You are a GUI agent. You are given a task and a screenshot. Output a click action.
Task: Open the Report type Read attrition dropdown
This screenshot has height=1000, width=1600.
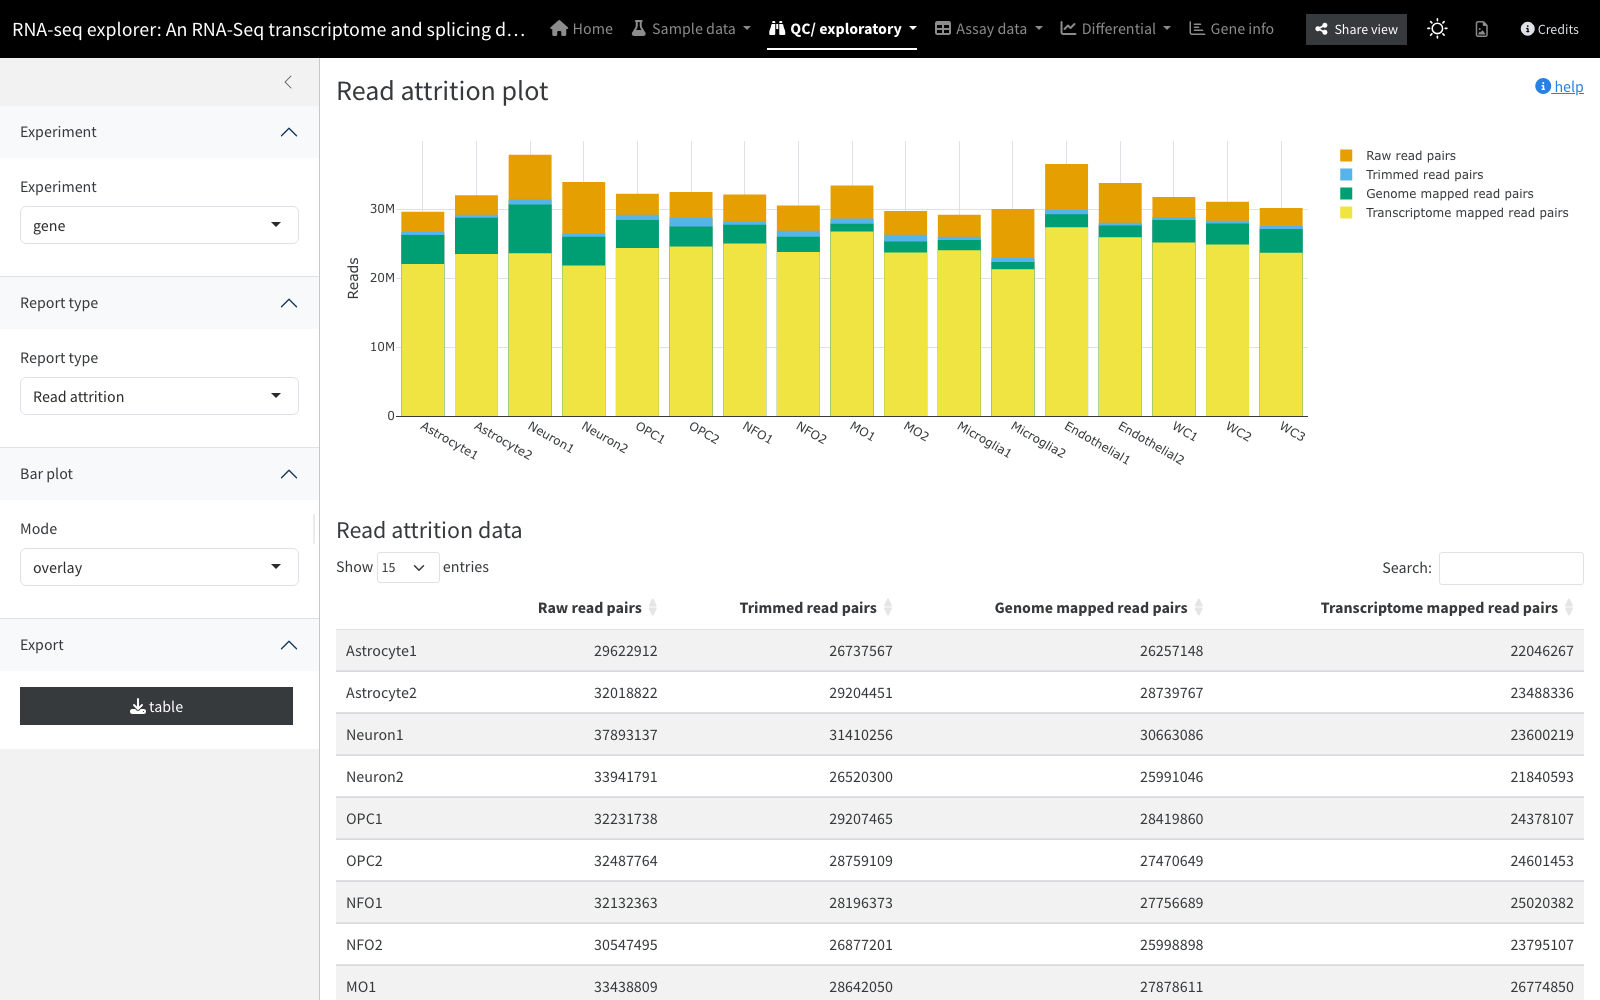click(x=159, y=396)
